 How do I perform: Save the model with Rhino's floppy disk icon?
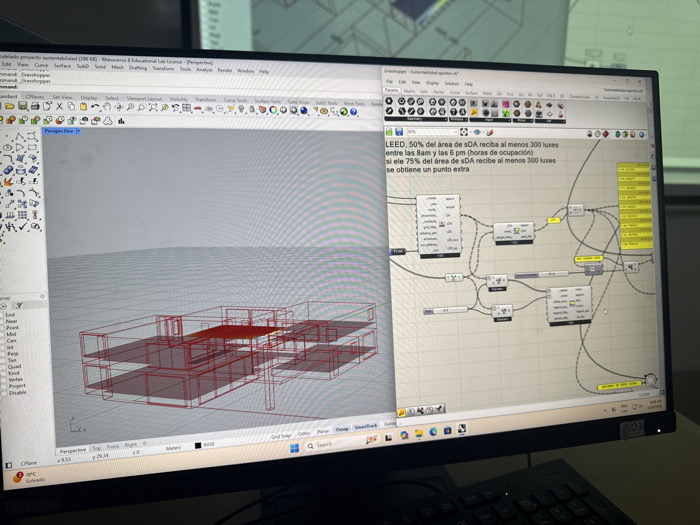pyautogui.click(x=22, y=106)
